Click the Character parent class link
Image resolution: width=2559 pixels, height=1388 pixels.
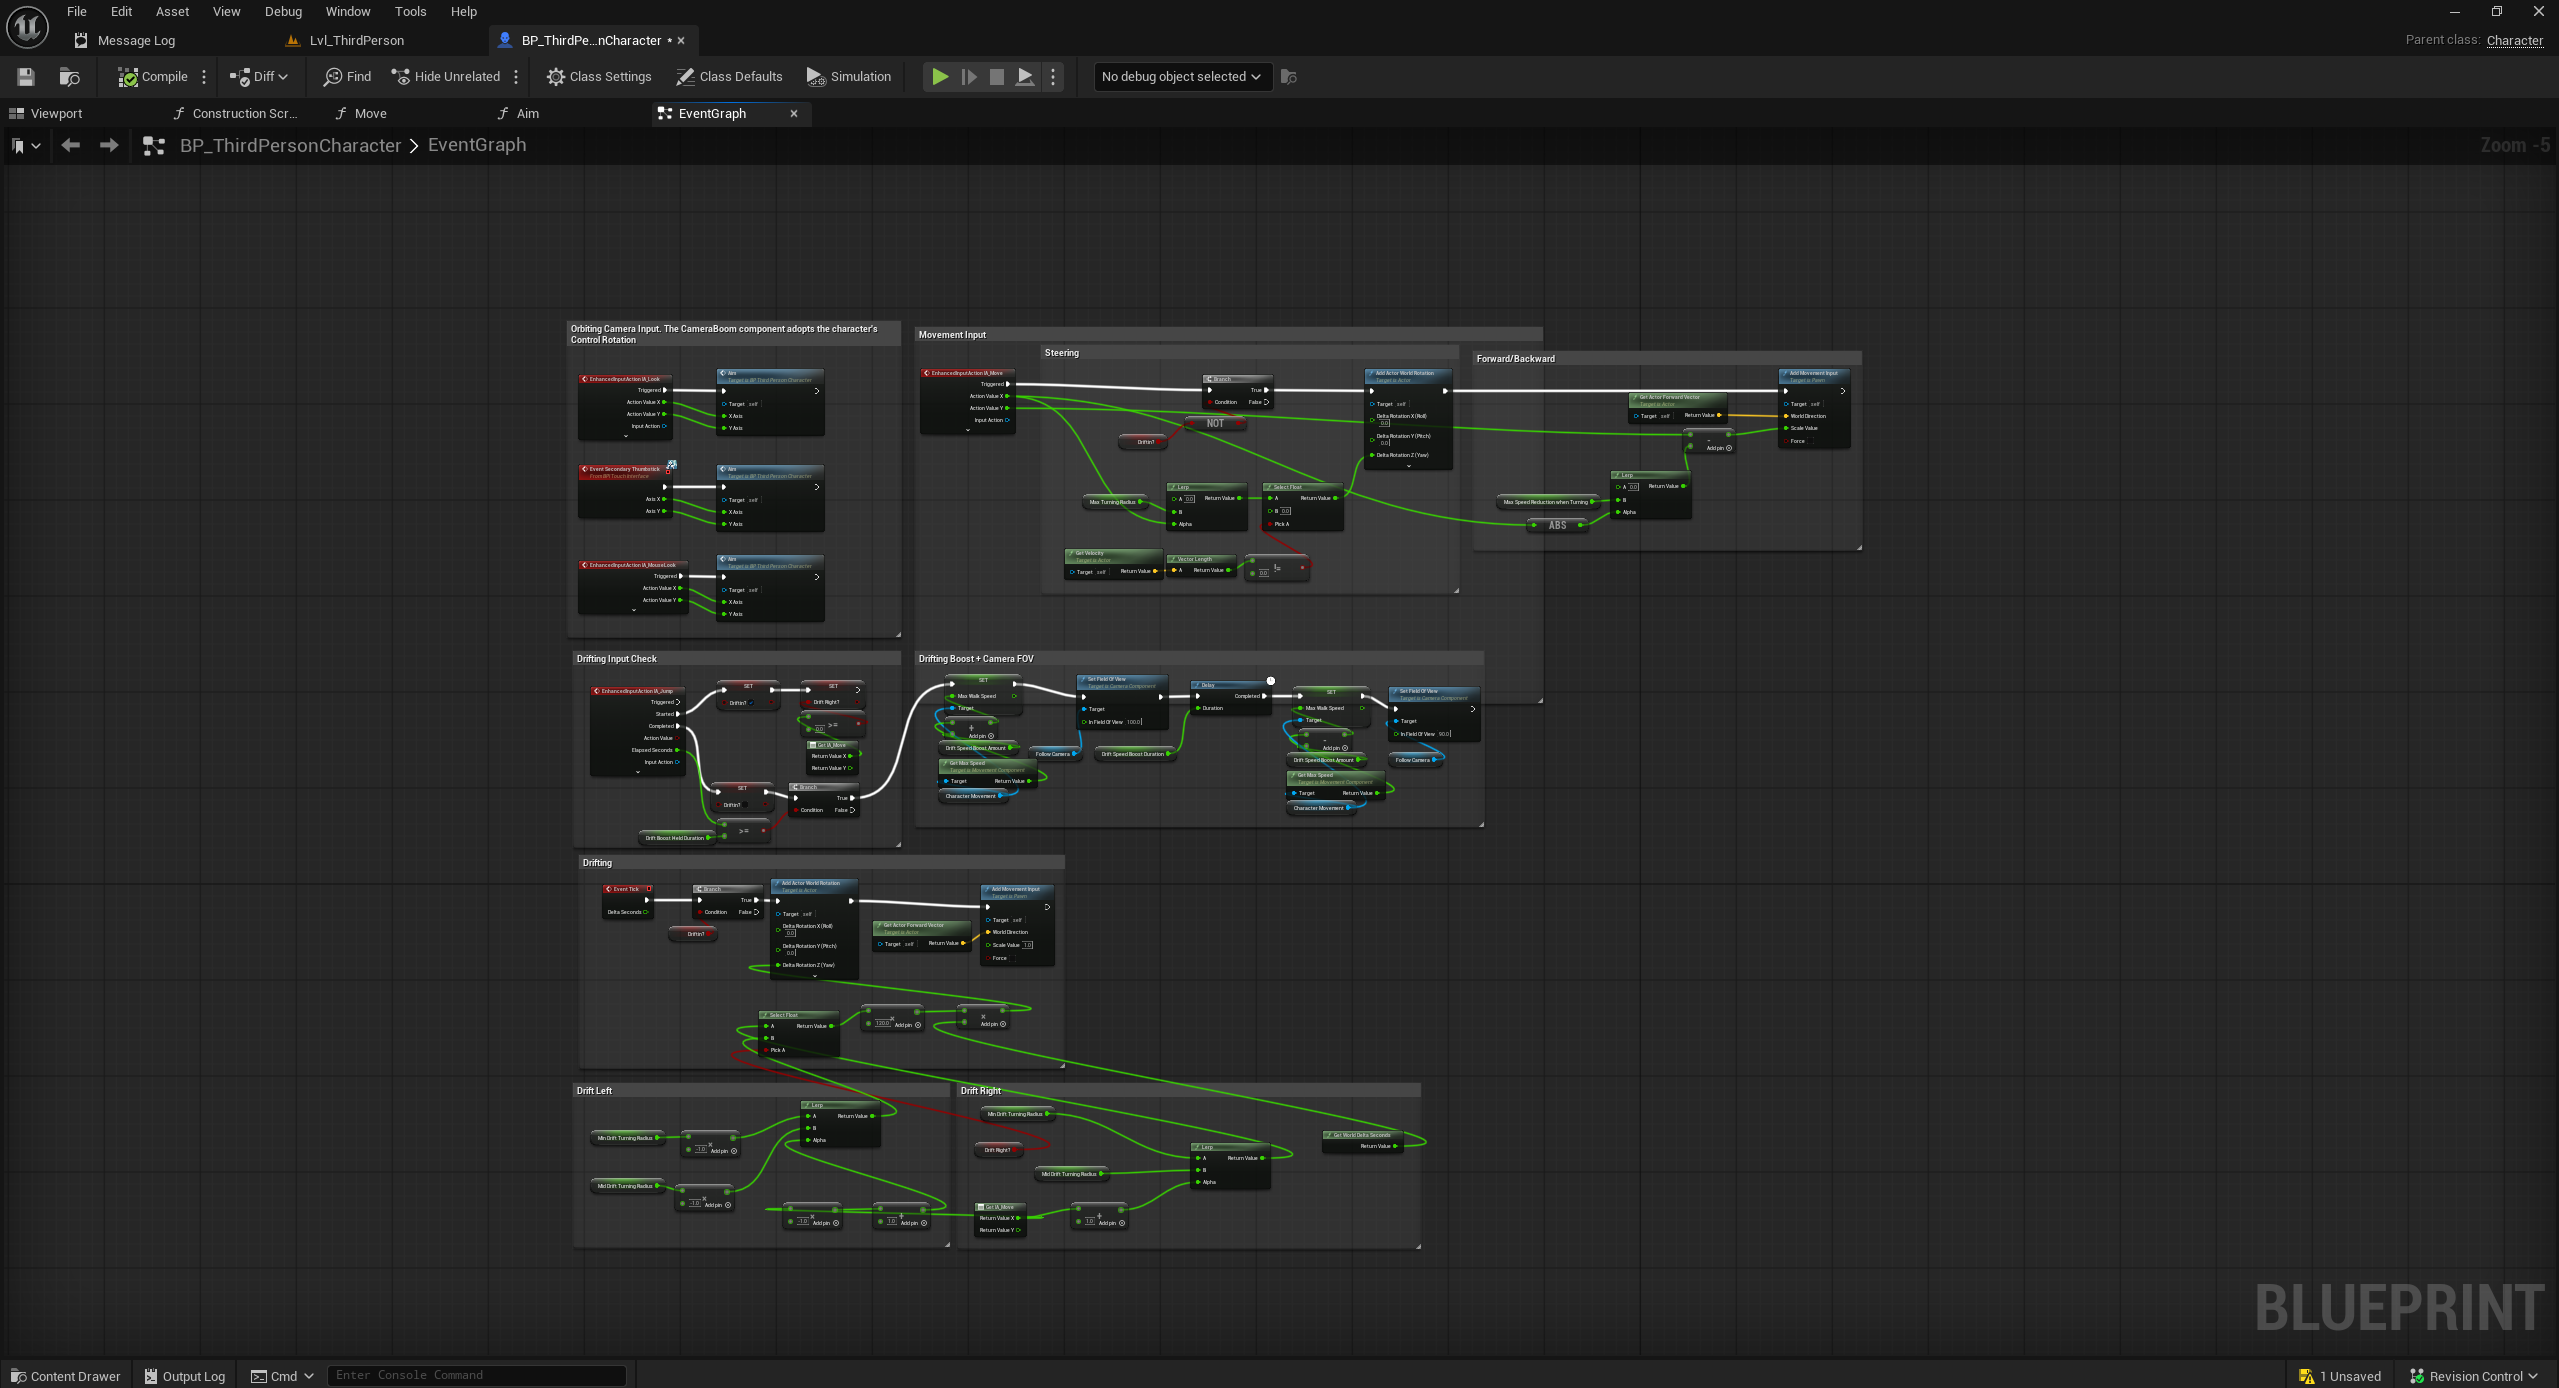[2514, 40]
